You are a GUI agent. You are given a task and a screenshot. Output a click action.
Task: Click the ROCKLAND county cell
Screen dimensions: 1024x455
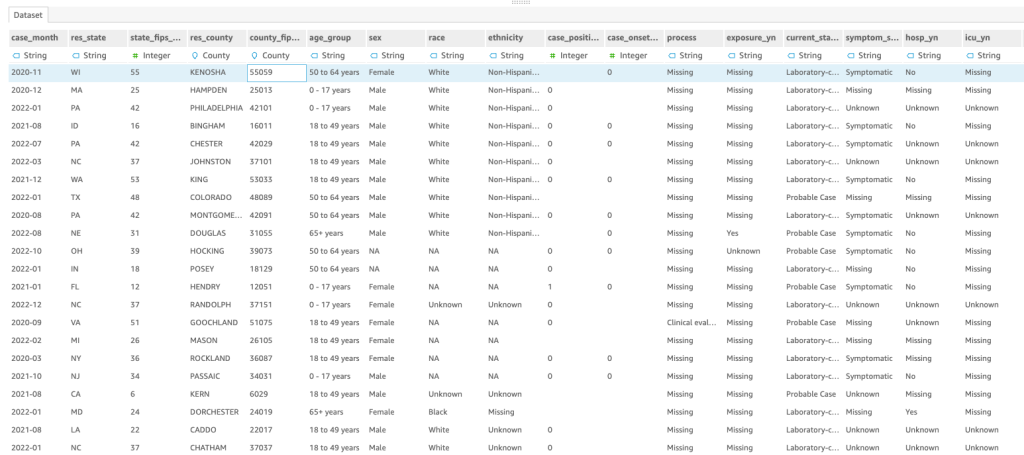217,358
